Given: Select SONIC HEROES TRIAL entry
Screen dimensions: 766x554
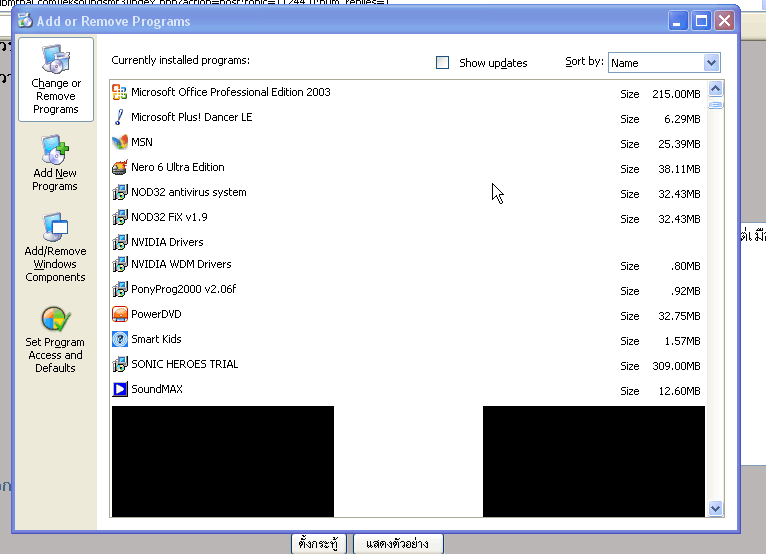Looking at the screenshot, I should coord(408,364).
